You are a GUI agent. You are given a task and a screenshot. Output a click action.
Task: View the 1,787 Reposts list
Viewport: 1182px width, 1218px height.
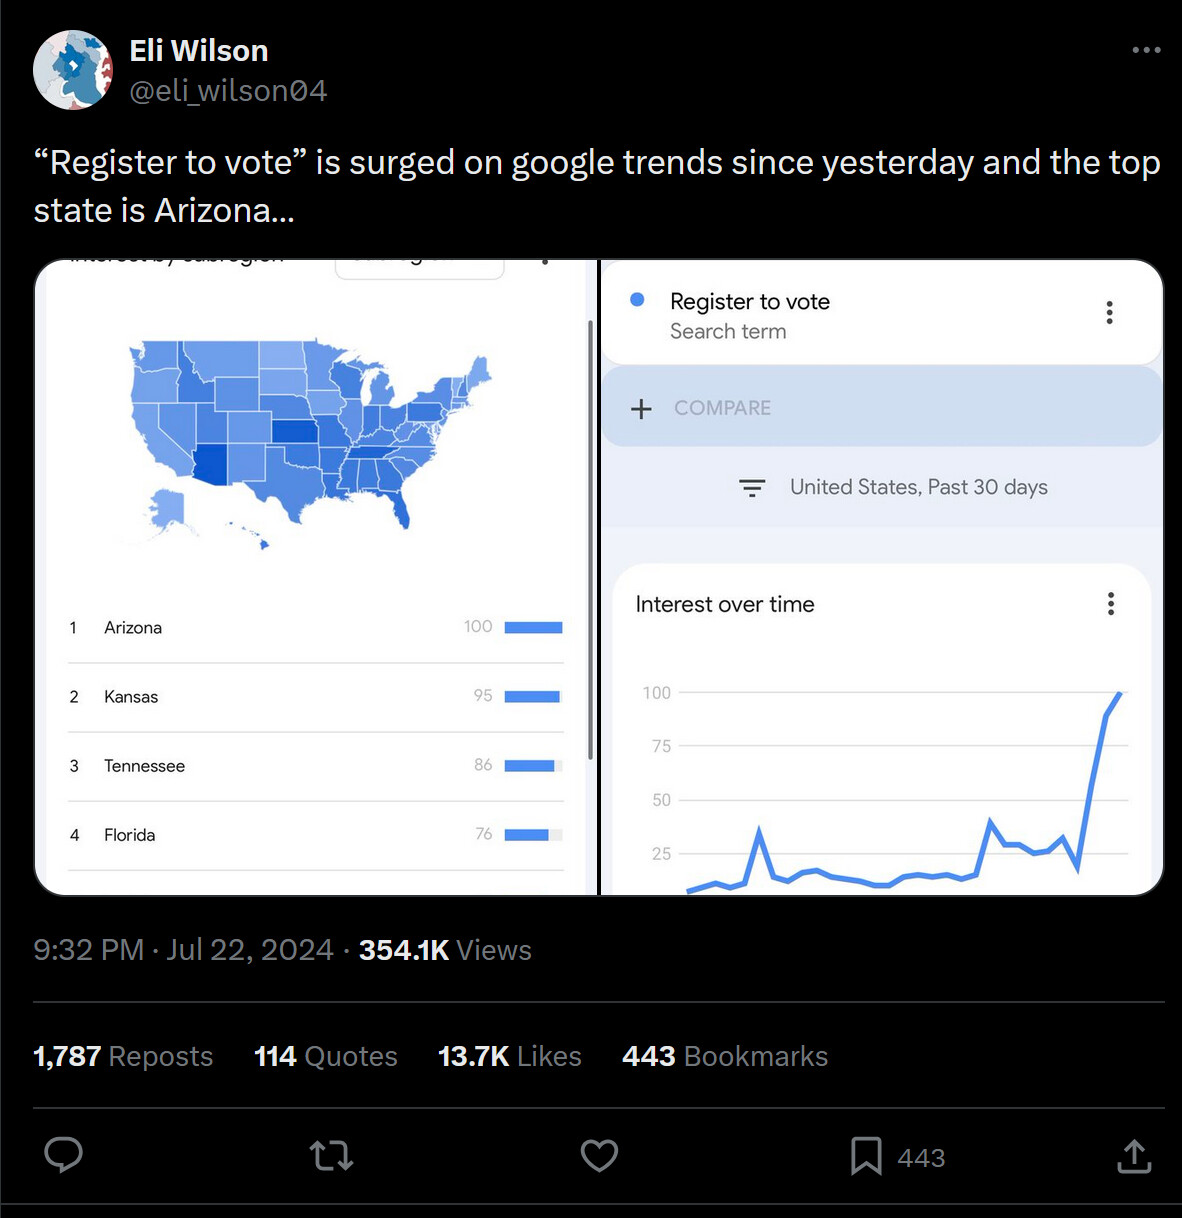(123, 1056)
